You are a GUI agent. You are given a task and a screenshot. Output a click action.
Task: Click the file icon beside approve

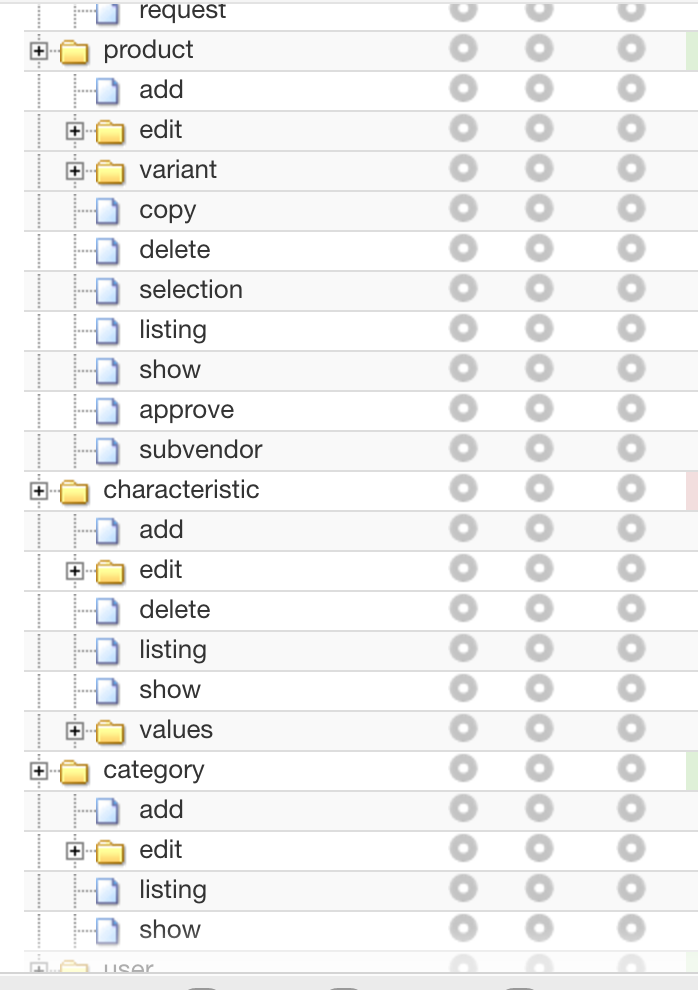pos(107,411)
